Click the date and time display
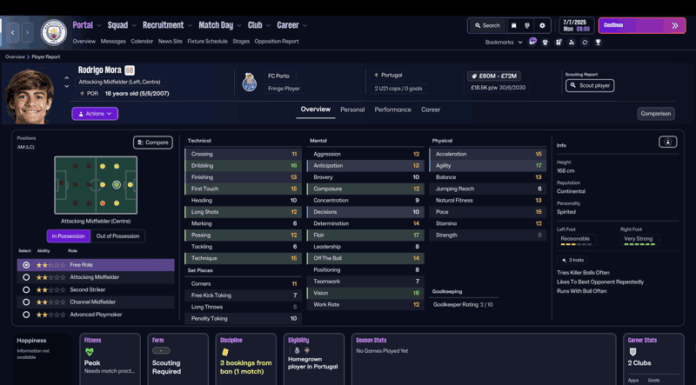Viewport: 696px width, 385px height. point(576,25)
